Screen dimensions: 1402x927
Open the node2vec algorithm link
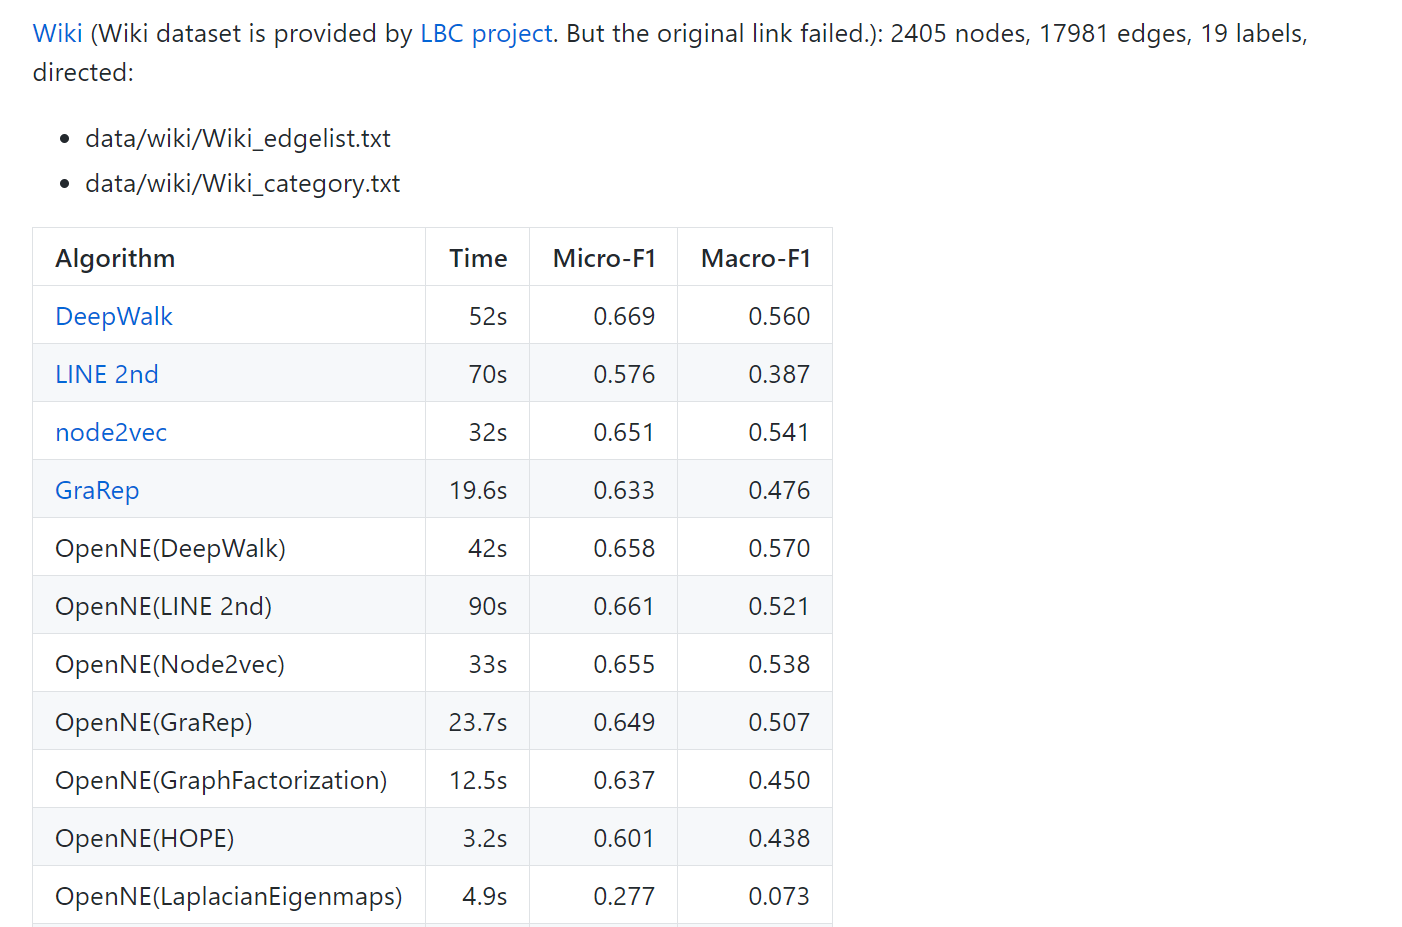click(x=111, y=432)
